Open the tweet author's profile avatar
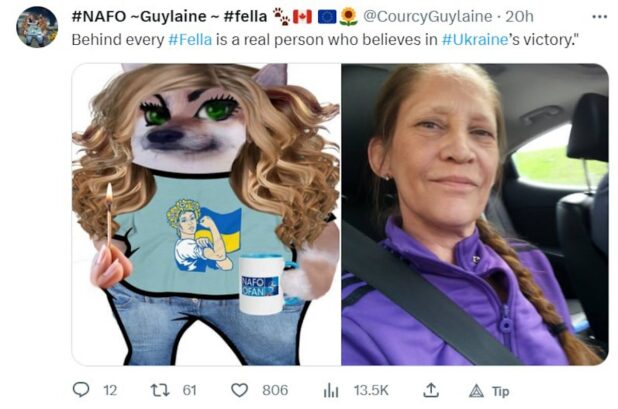618x409 pixels. pyautogui.click(x=37, y=27)
